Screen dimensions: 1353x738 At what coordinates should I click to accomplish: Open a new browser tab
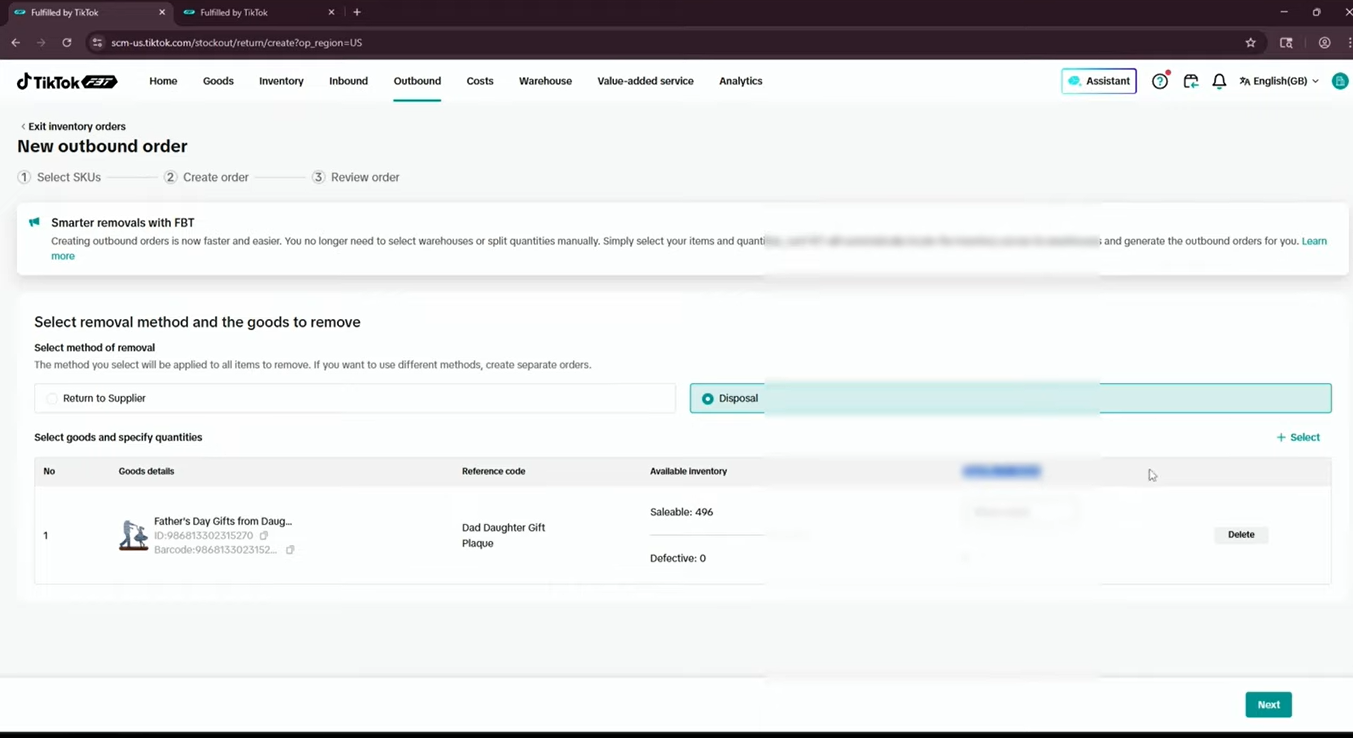point(357,12)
